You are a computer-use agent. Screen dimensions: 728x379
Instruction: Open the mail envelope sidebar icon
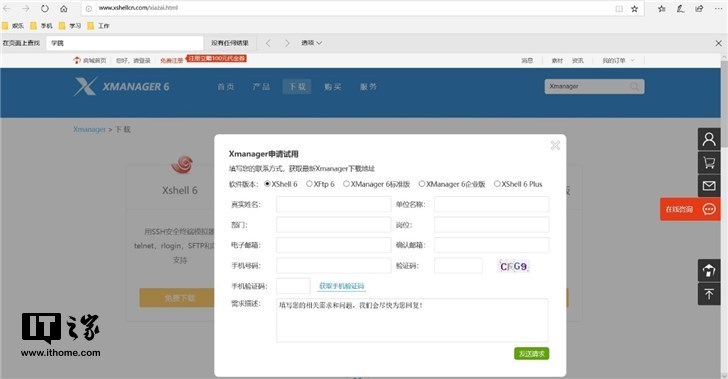(709, 186)
